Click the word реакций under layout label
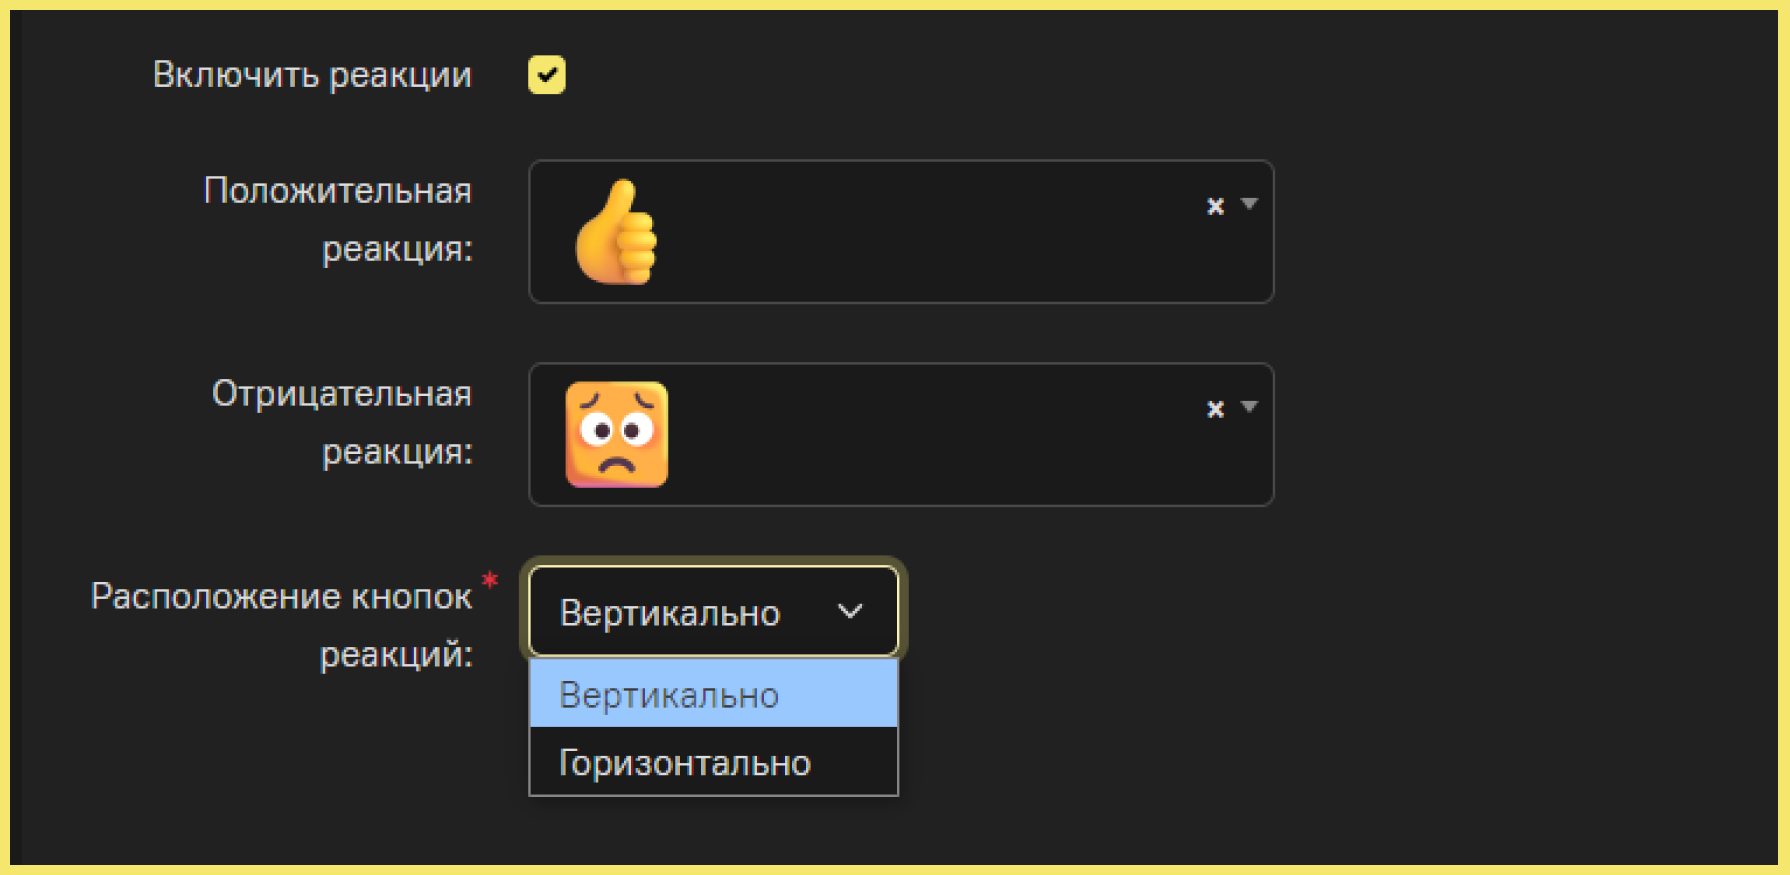Viewport: 1790px width, 875px height. pyautogui.click(x=396, y=655)
